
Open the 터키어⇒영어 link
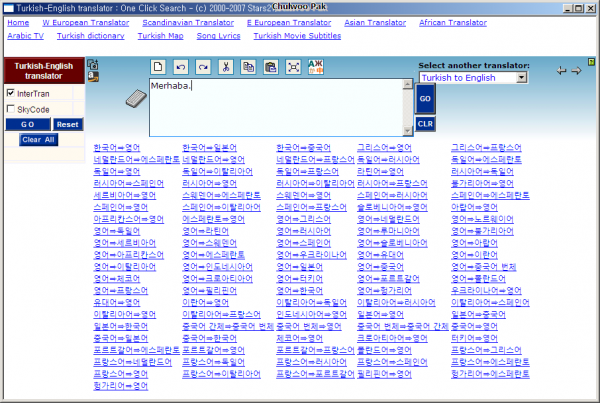[474, 338]
